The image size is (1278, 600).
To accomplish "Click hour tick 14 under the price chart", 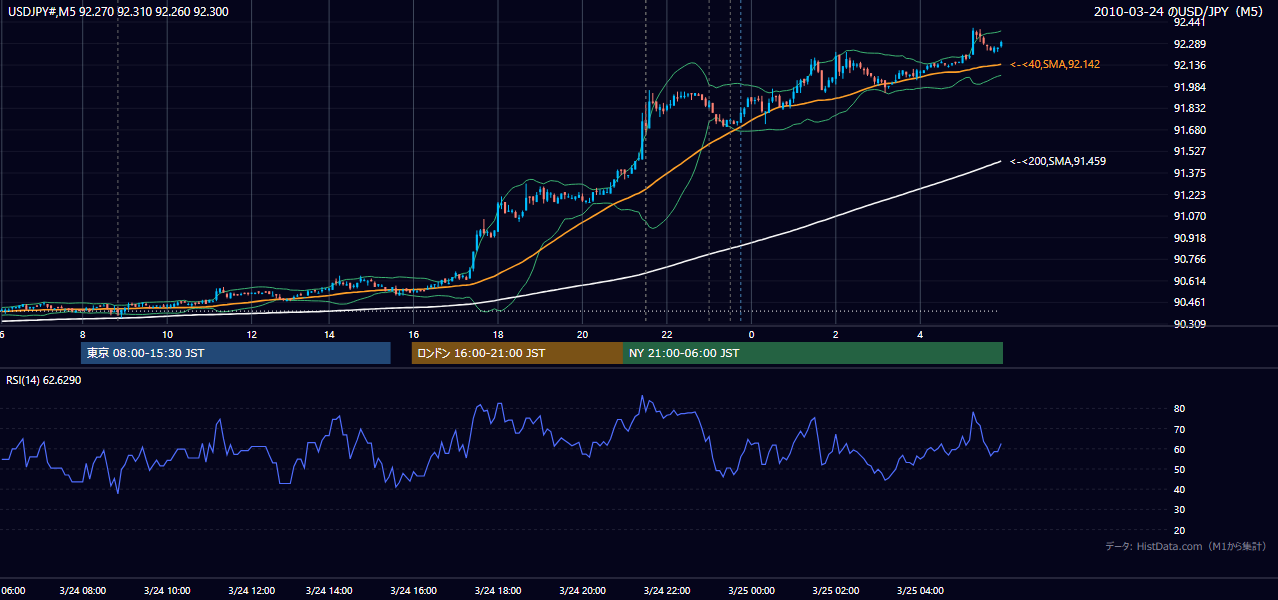I will [329, 334].
